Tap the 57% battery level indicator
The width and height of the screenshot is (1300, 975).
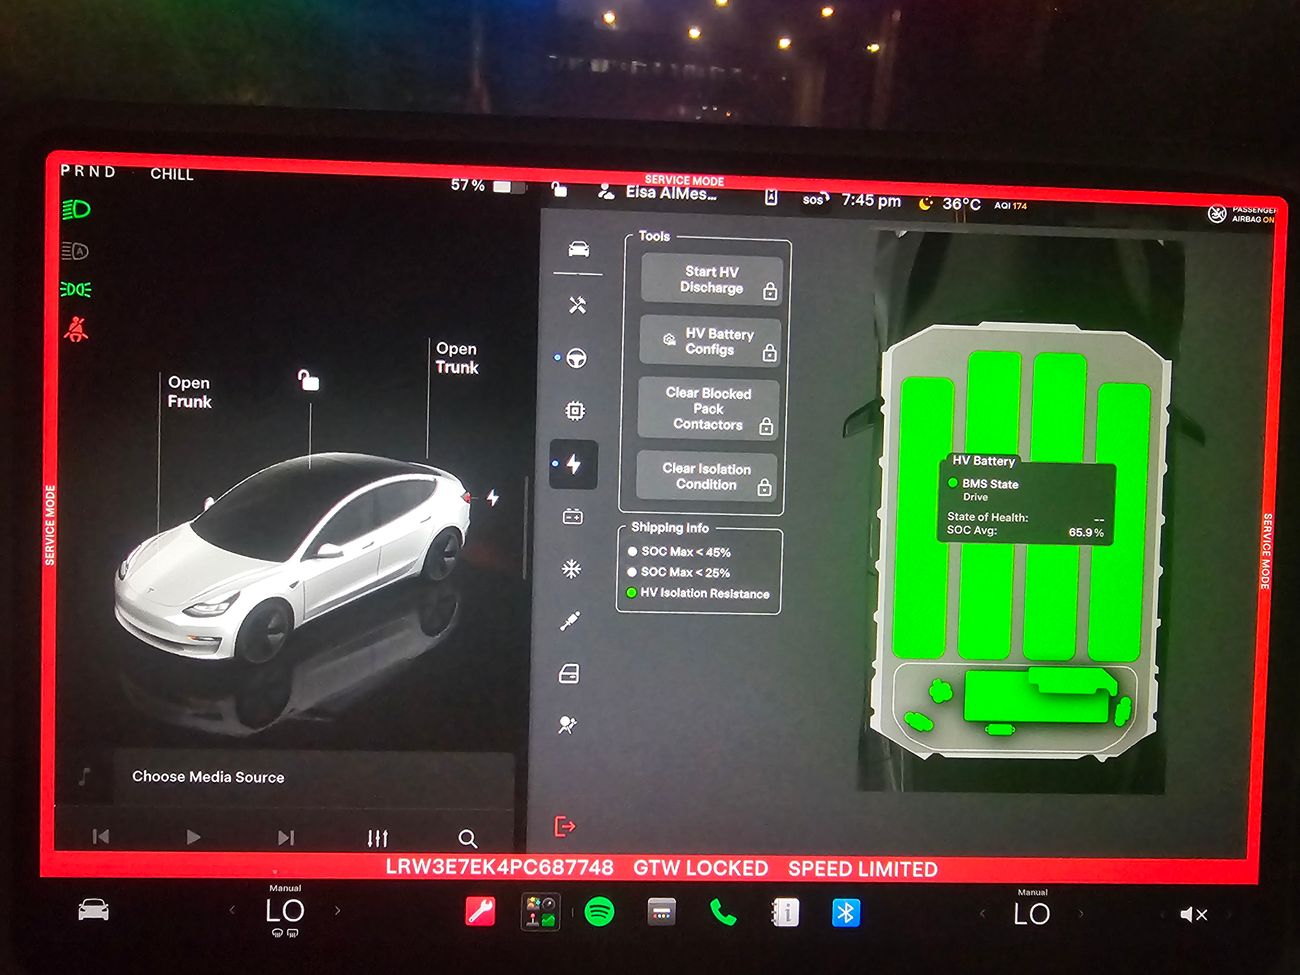[487, 186]
